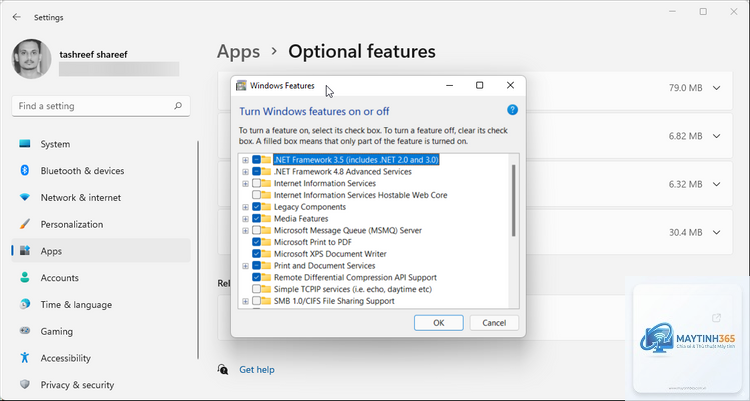Screen dimensions: 750x401
Task: Select the Apps sidebar icon
Action: [x=24, y=251]
